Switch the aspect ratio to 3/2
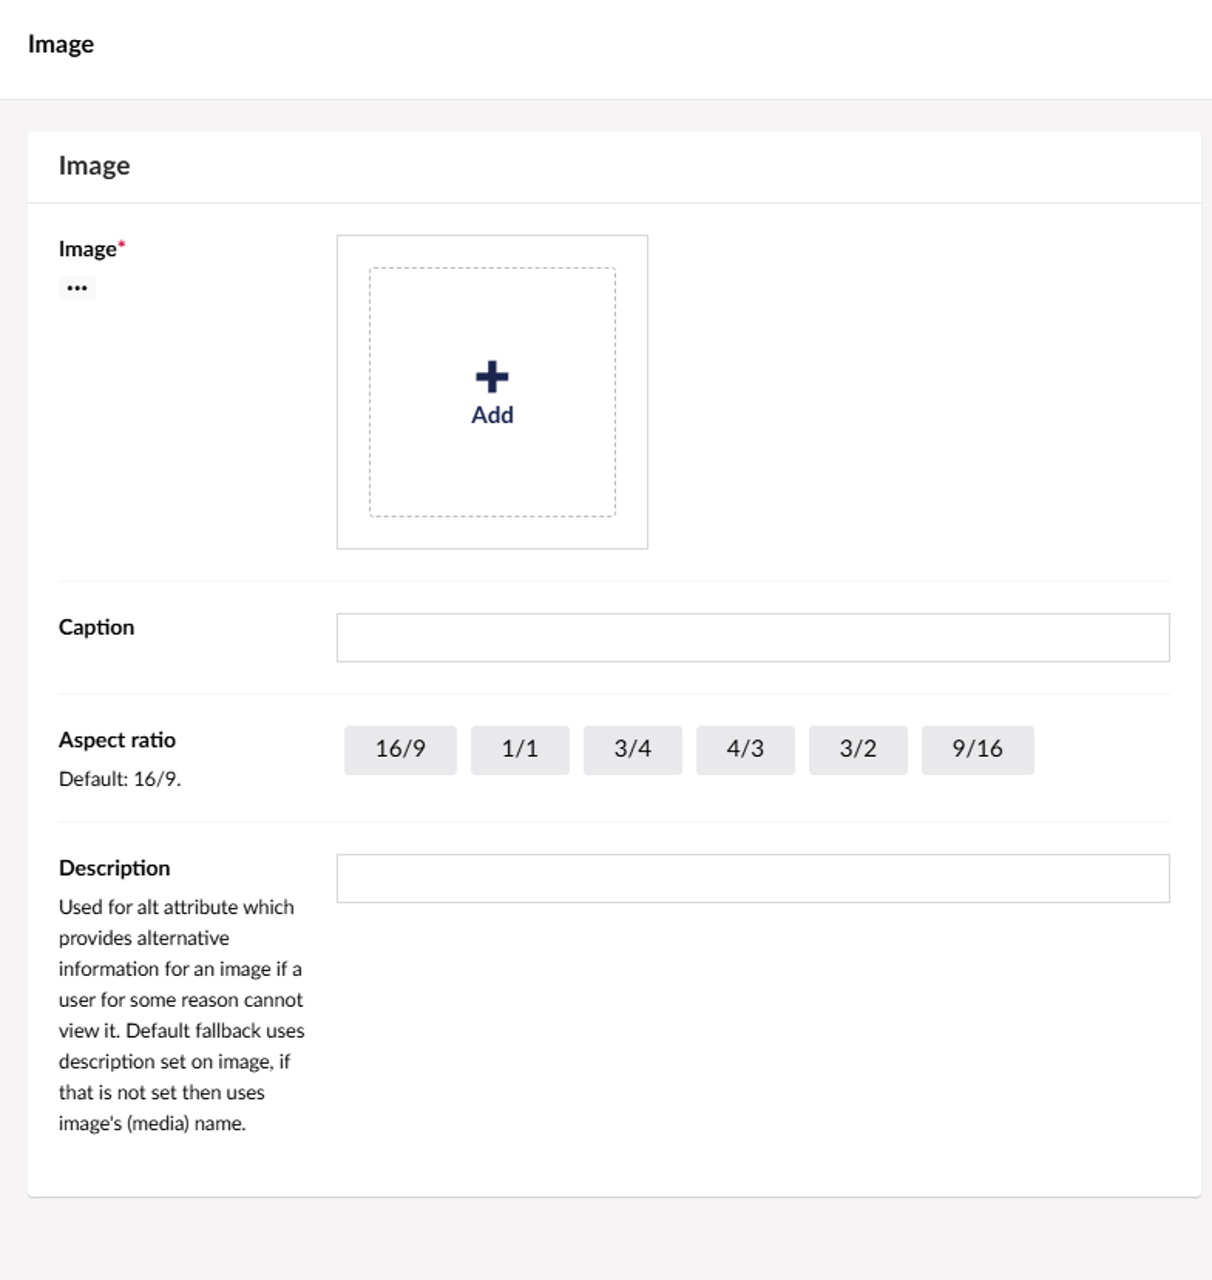The width and height of the screenshot is (1212, 1280). pos(858,749)
